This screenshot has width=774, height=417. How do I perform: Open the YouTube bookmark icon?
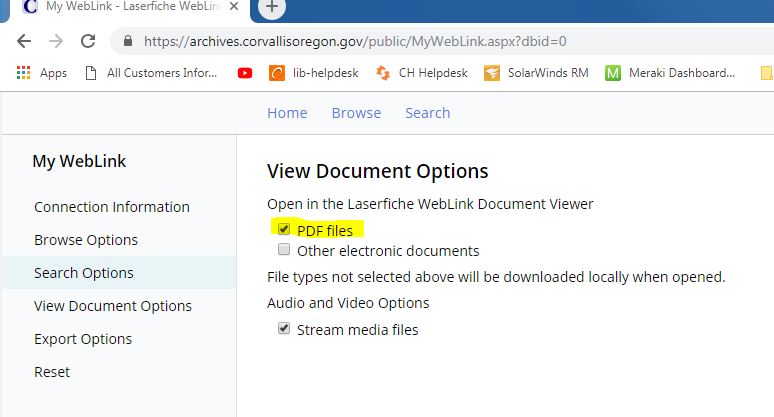click(245, 73)
